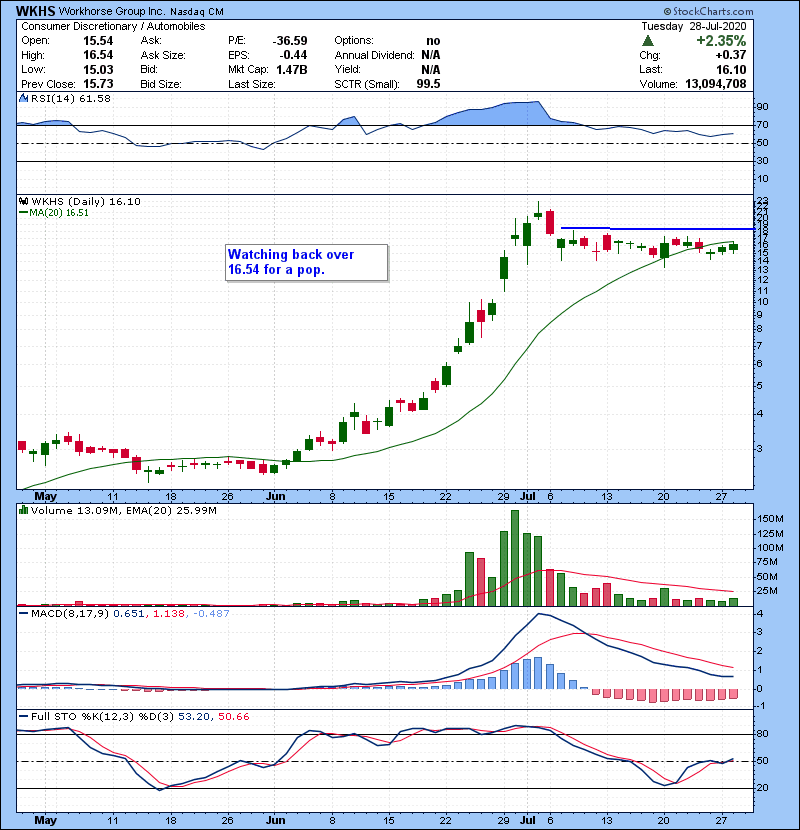The height and width of the screenshot is (830, 800).
Task: Click the EPS value -0.44
Action: click(x=294, y=55)
